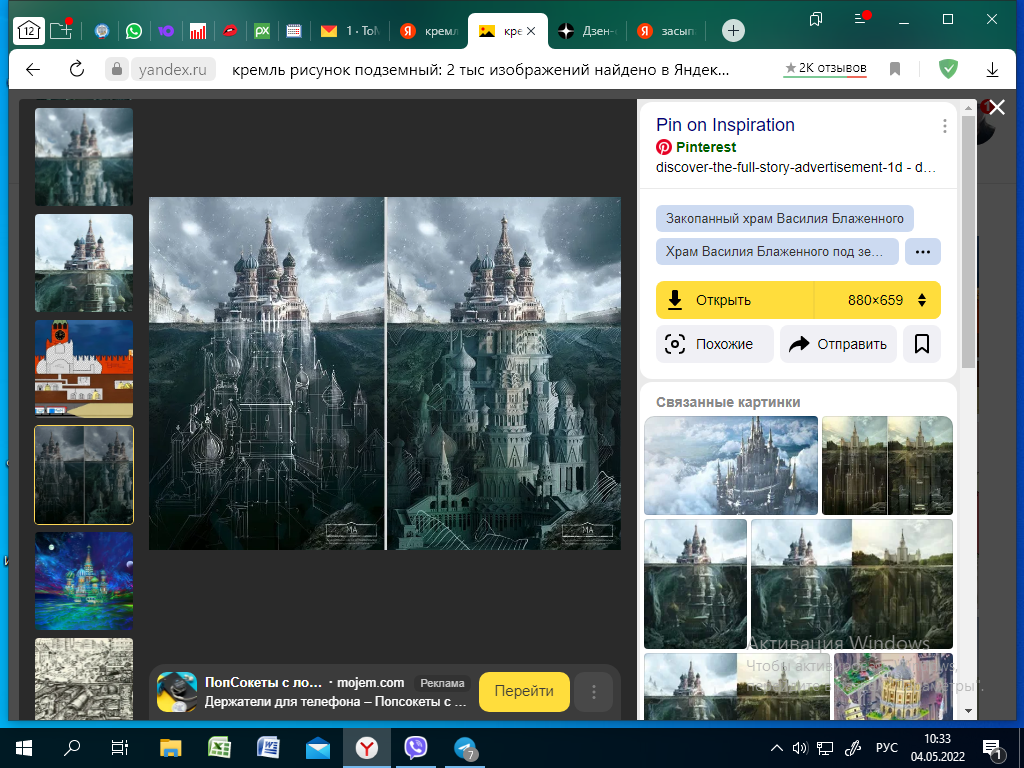Image resolution: width=1024 pixels, height=768 pixels.
Task: Open the browser downloads panel
Action: point(992,69)
